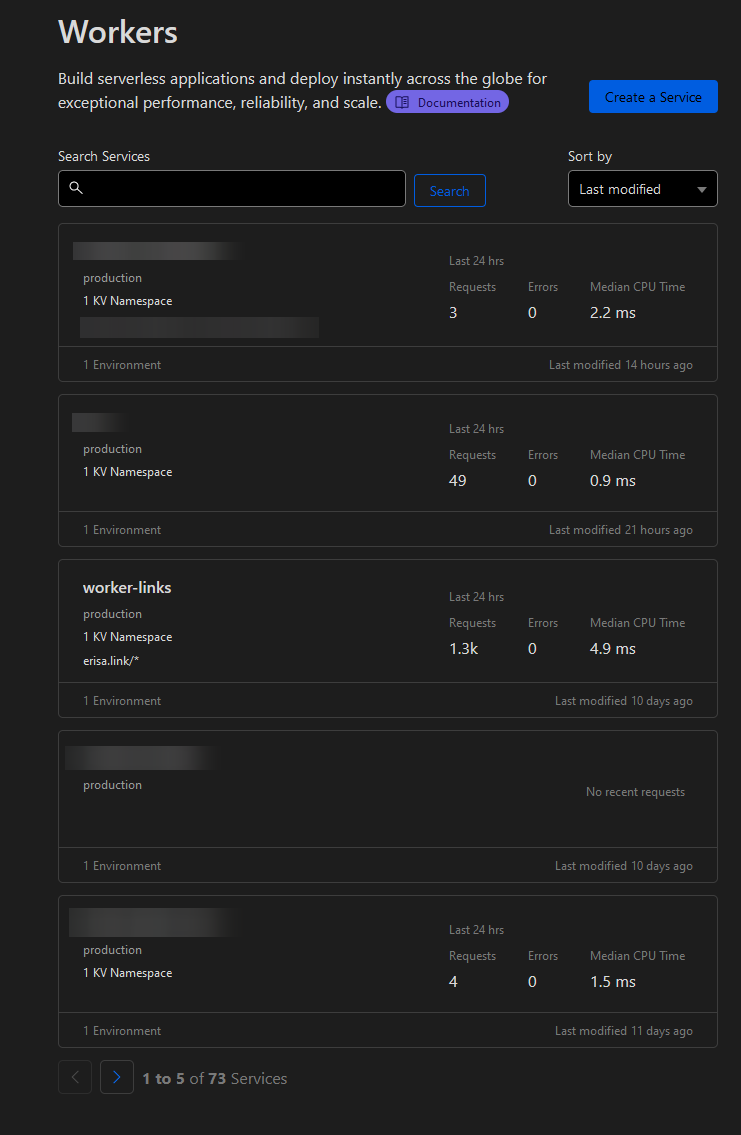The width and height of the screenshot is (741, 1135).
Task: Open the service showing 49 requests
Action: (98, 423)
